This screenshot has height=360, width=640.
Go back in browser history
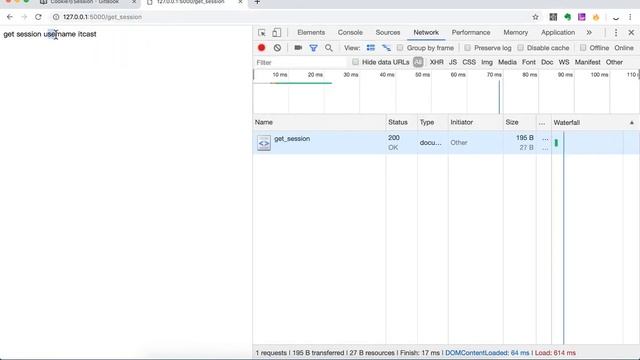10,17
